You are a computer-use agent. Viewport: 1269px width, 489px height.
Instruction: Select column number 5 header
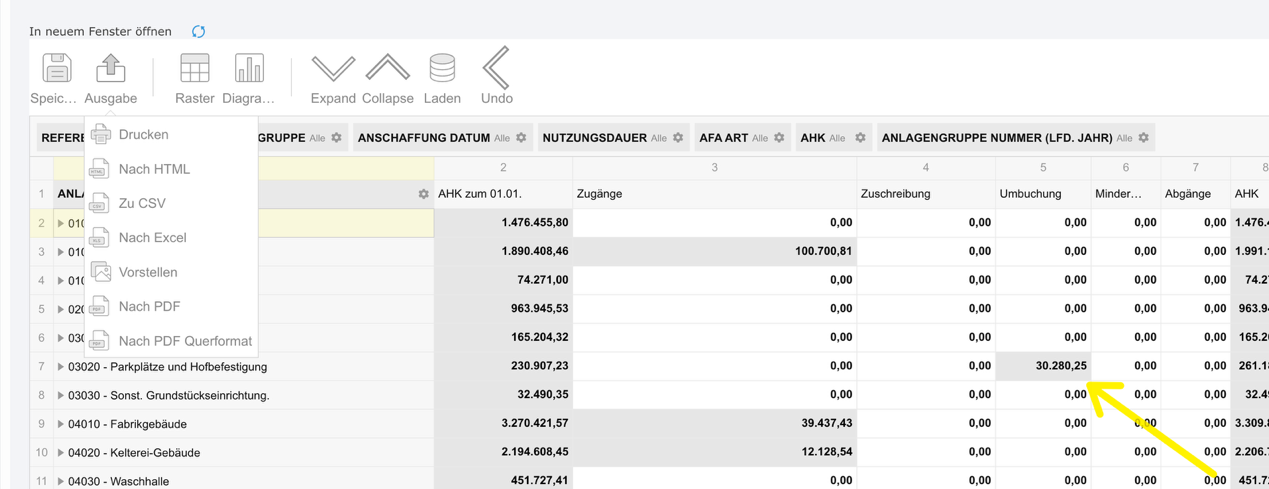point(1043,167)
